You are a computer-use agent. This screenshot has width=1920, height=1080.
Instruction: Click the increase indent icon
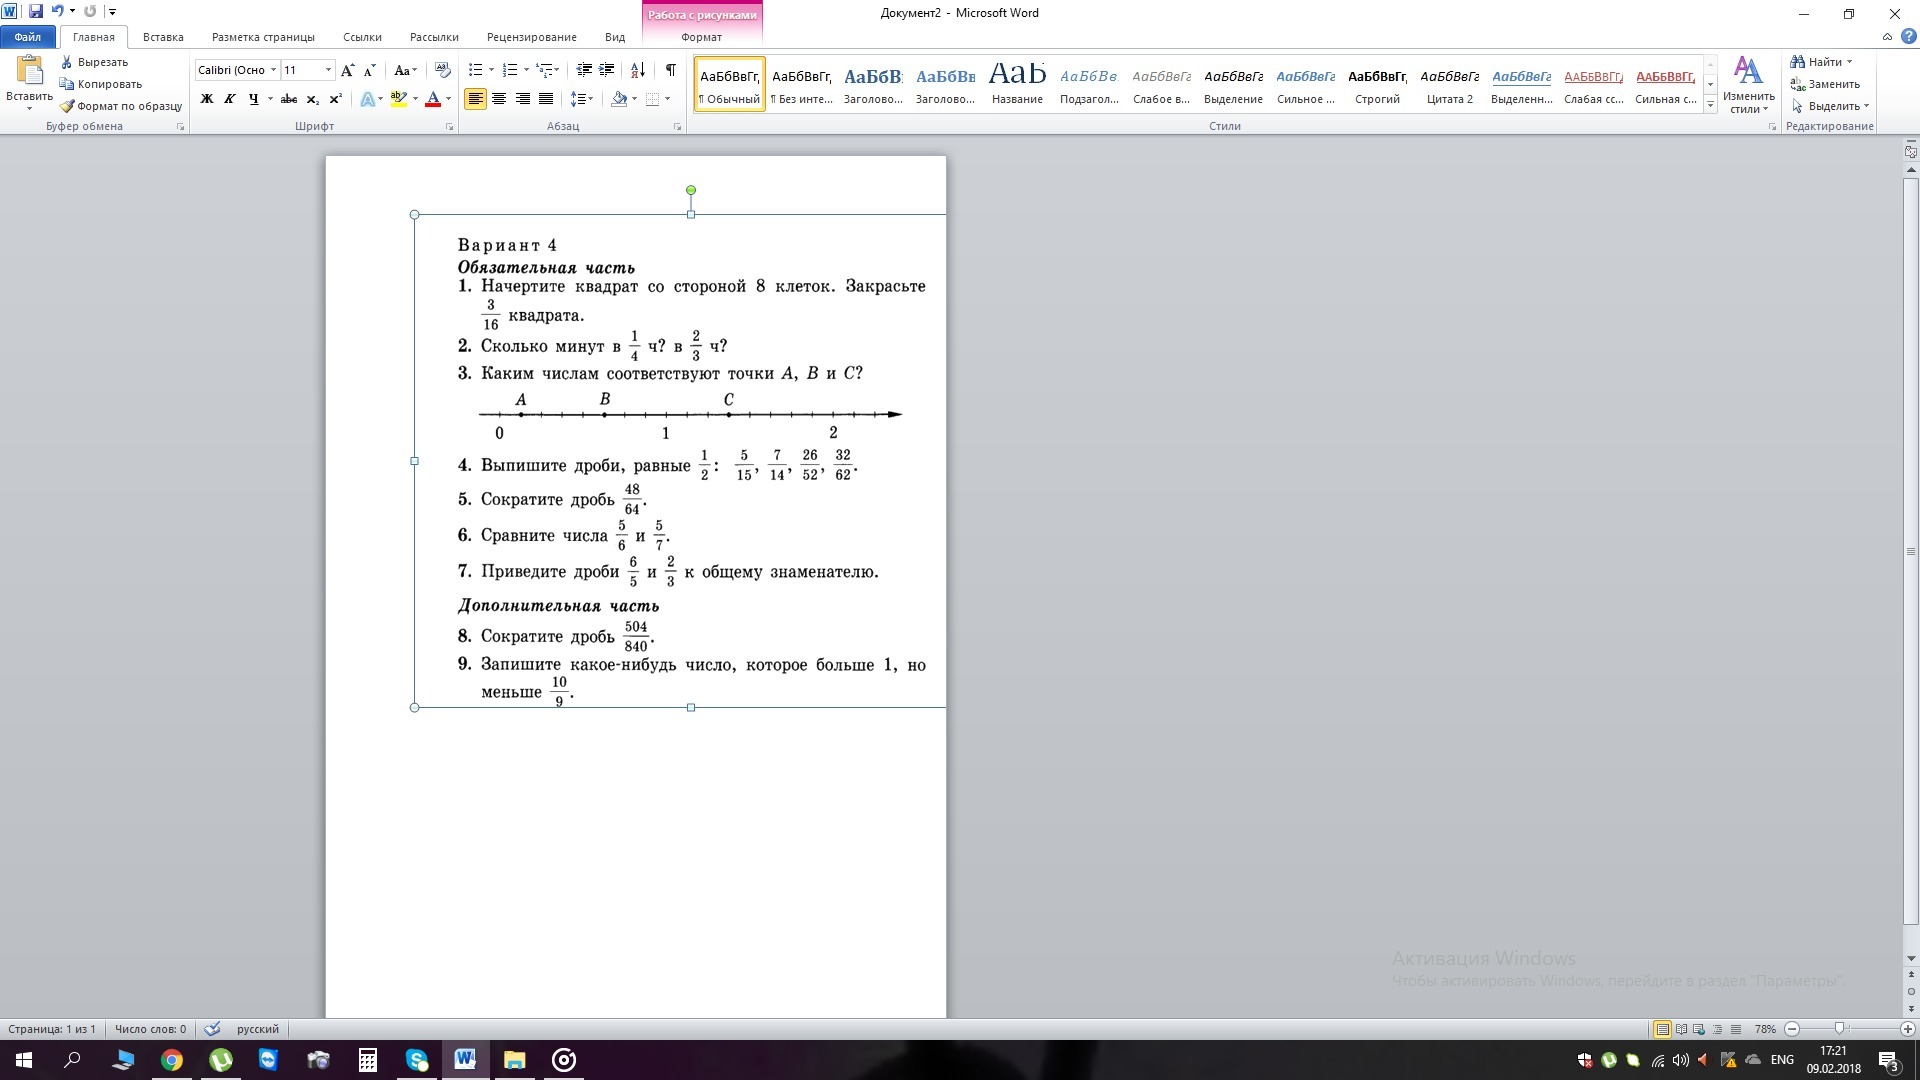(606, 70)
